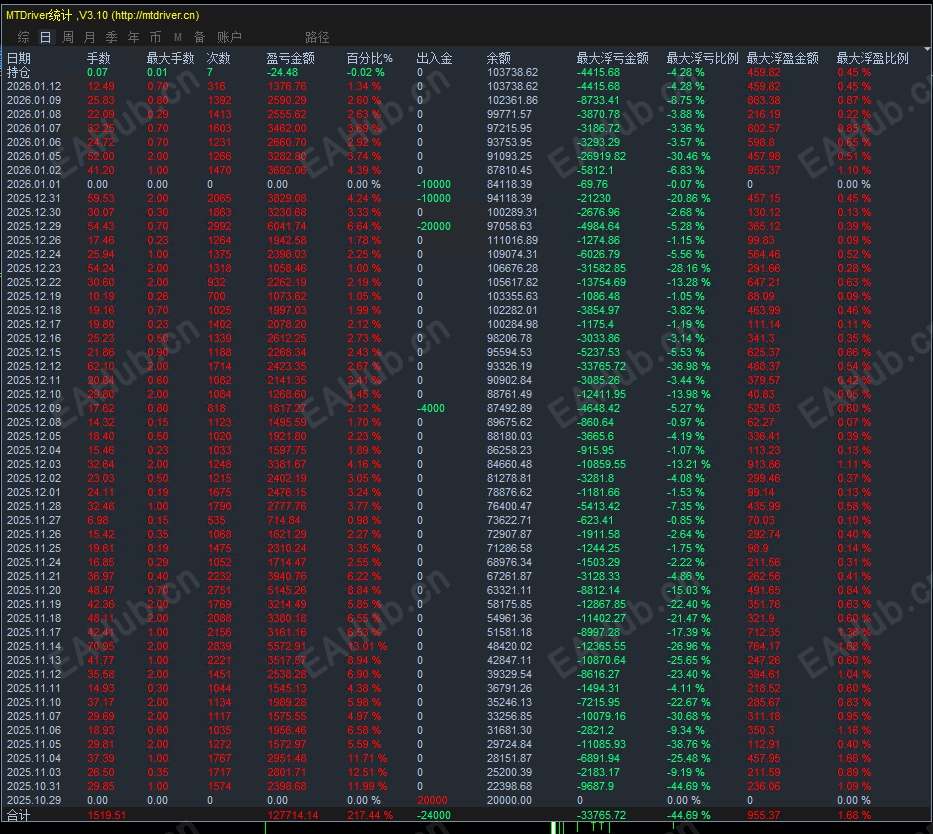The image size is (933, 834).
Task: Open the 备 tab
Action: click(199, 37)
